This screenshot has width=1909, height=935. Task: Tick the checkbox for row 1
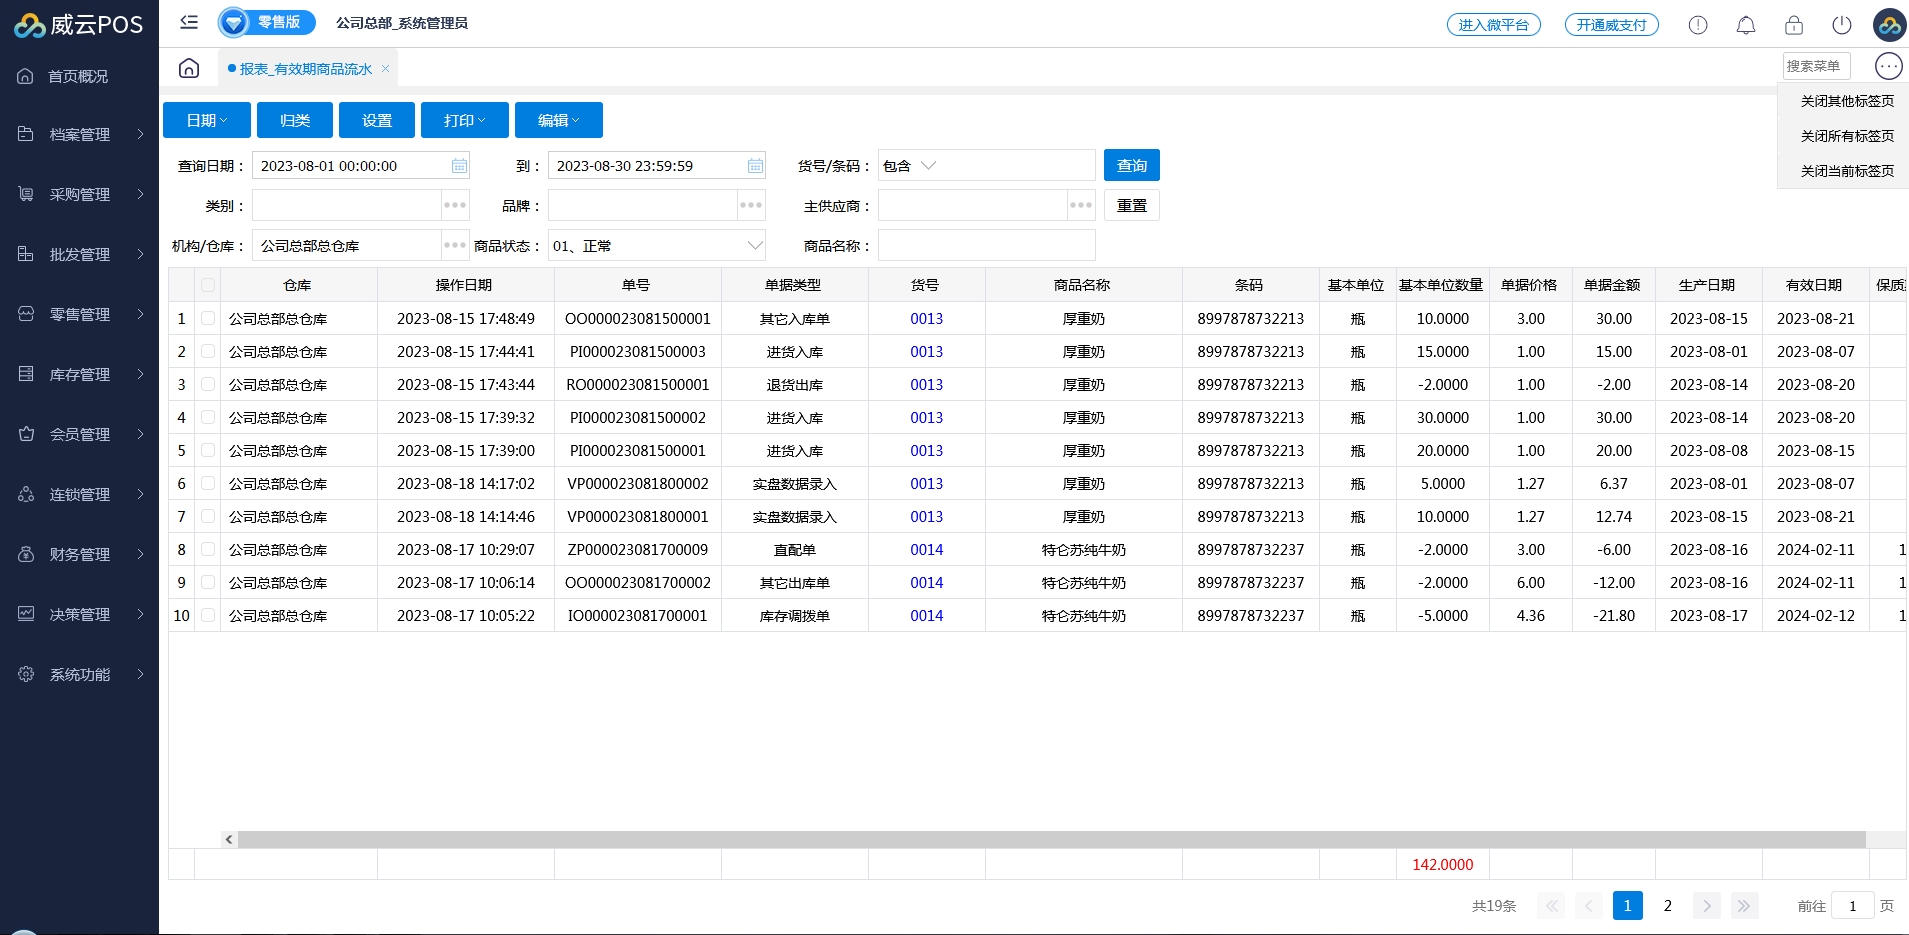click(208, 319)
